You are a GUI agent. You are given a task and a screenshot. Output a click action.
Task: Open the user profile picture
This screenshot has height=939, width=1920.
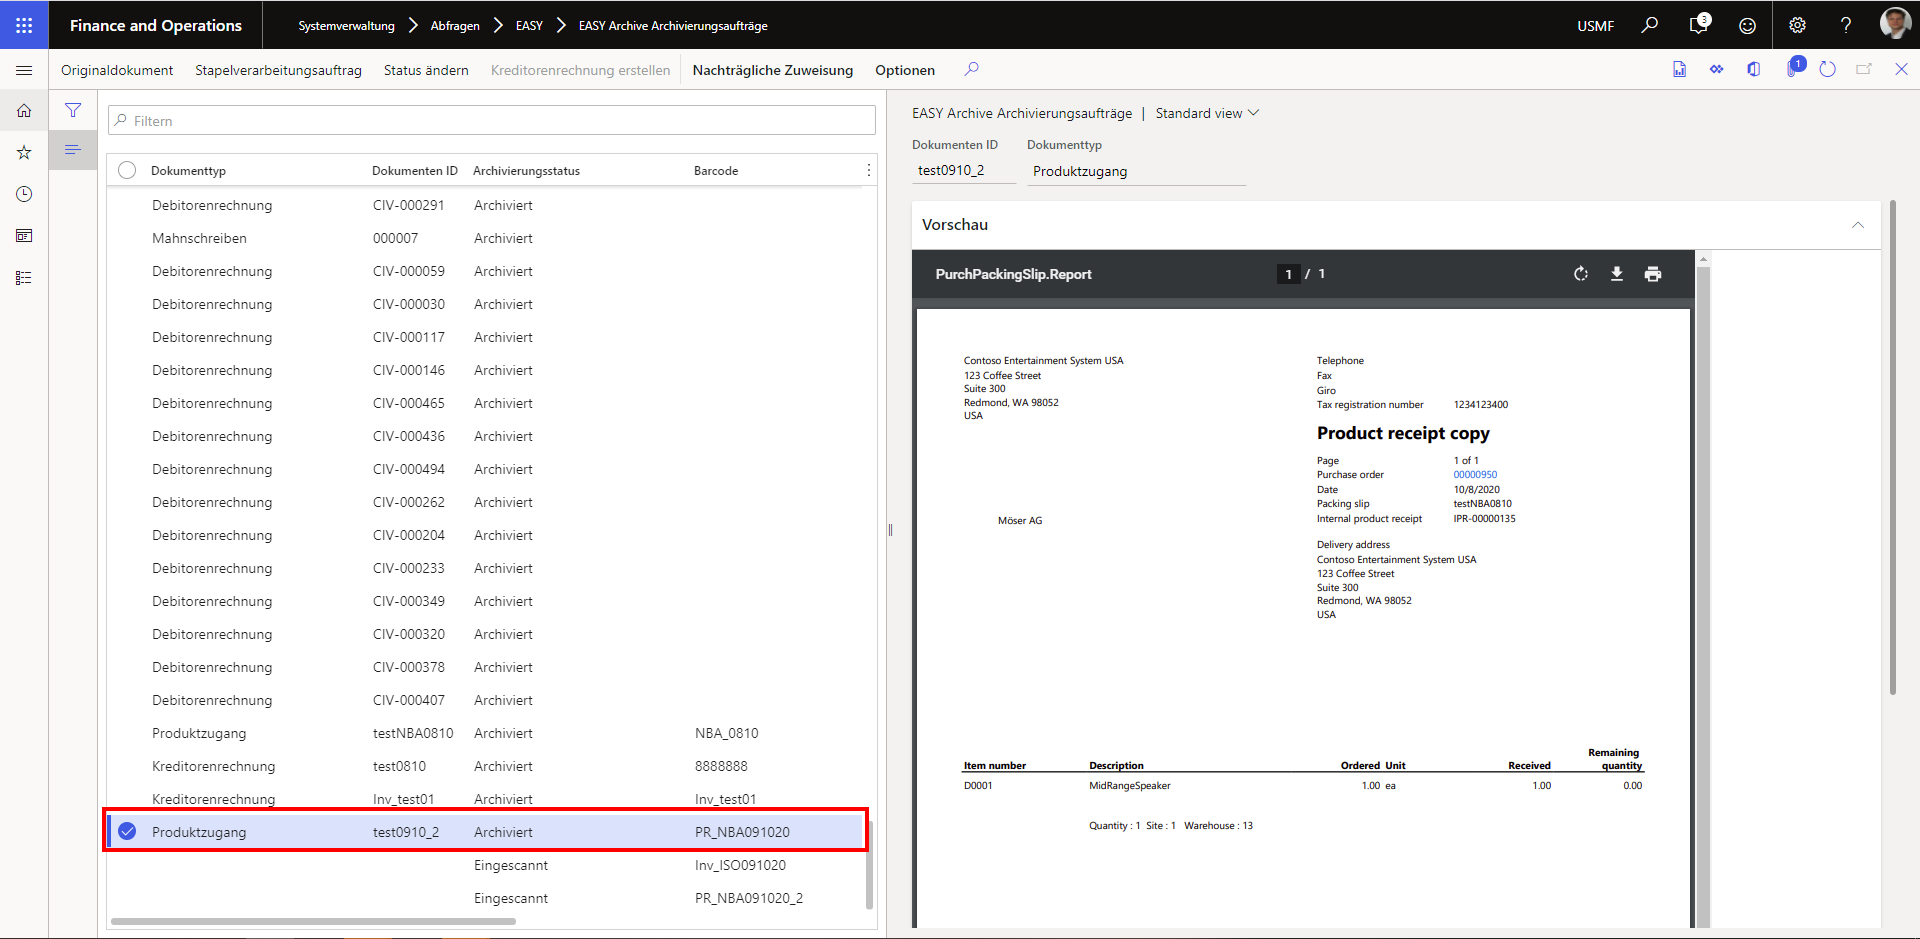(1895, 24)
